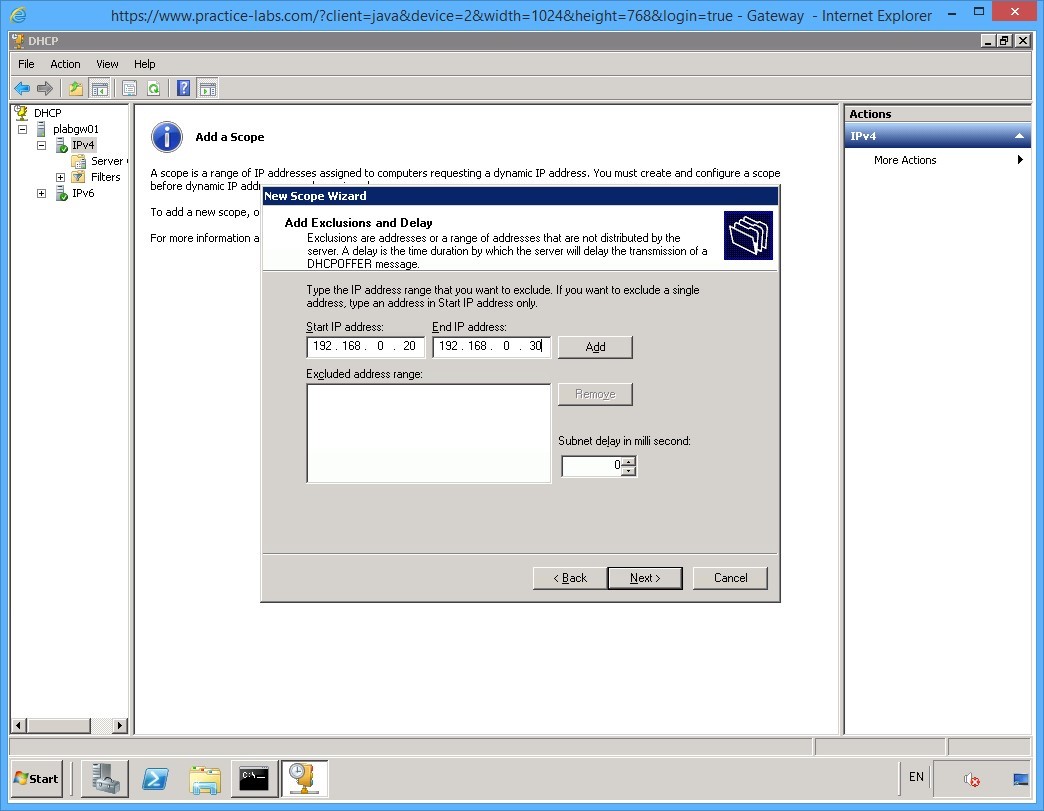Screen dimensions: 1044x811
Task: Click the Refresh icon in the DHCP toolbar
Action: click(154, 88)
